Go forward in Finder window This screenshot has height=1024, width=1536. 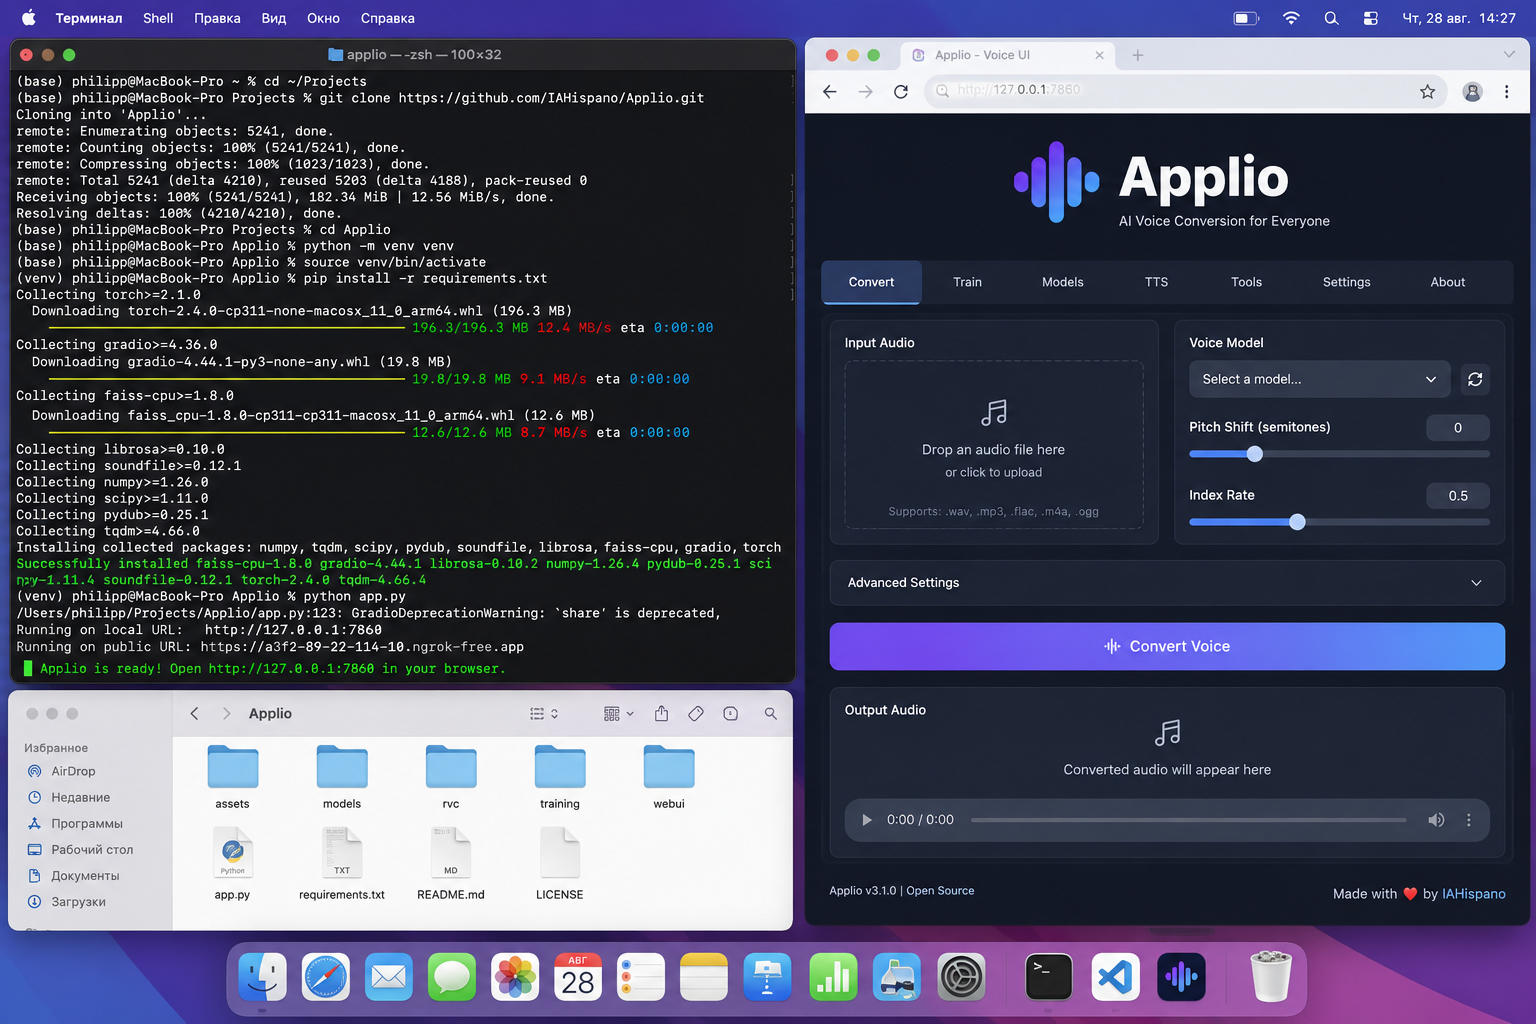pyautogui.click(x=227, y=713)
